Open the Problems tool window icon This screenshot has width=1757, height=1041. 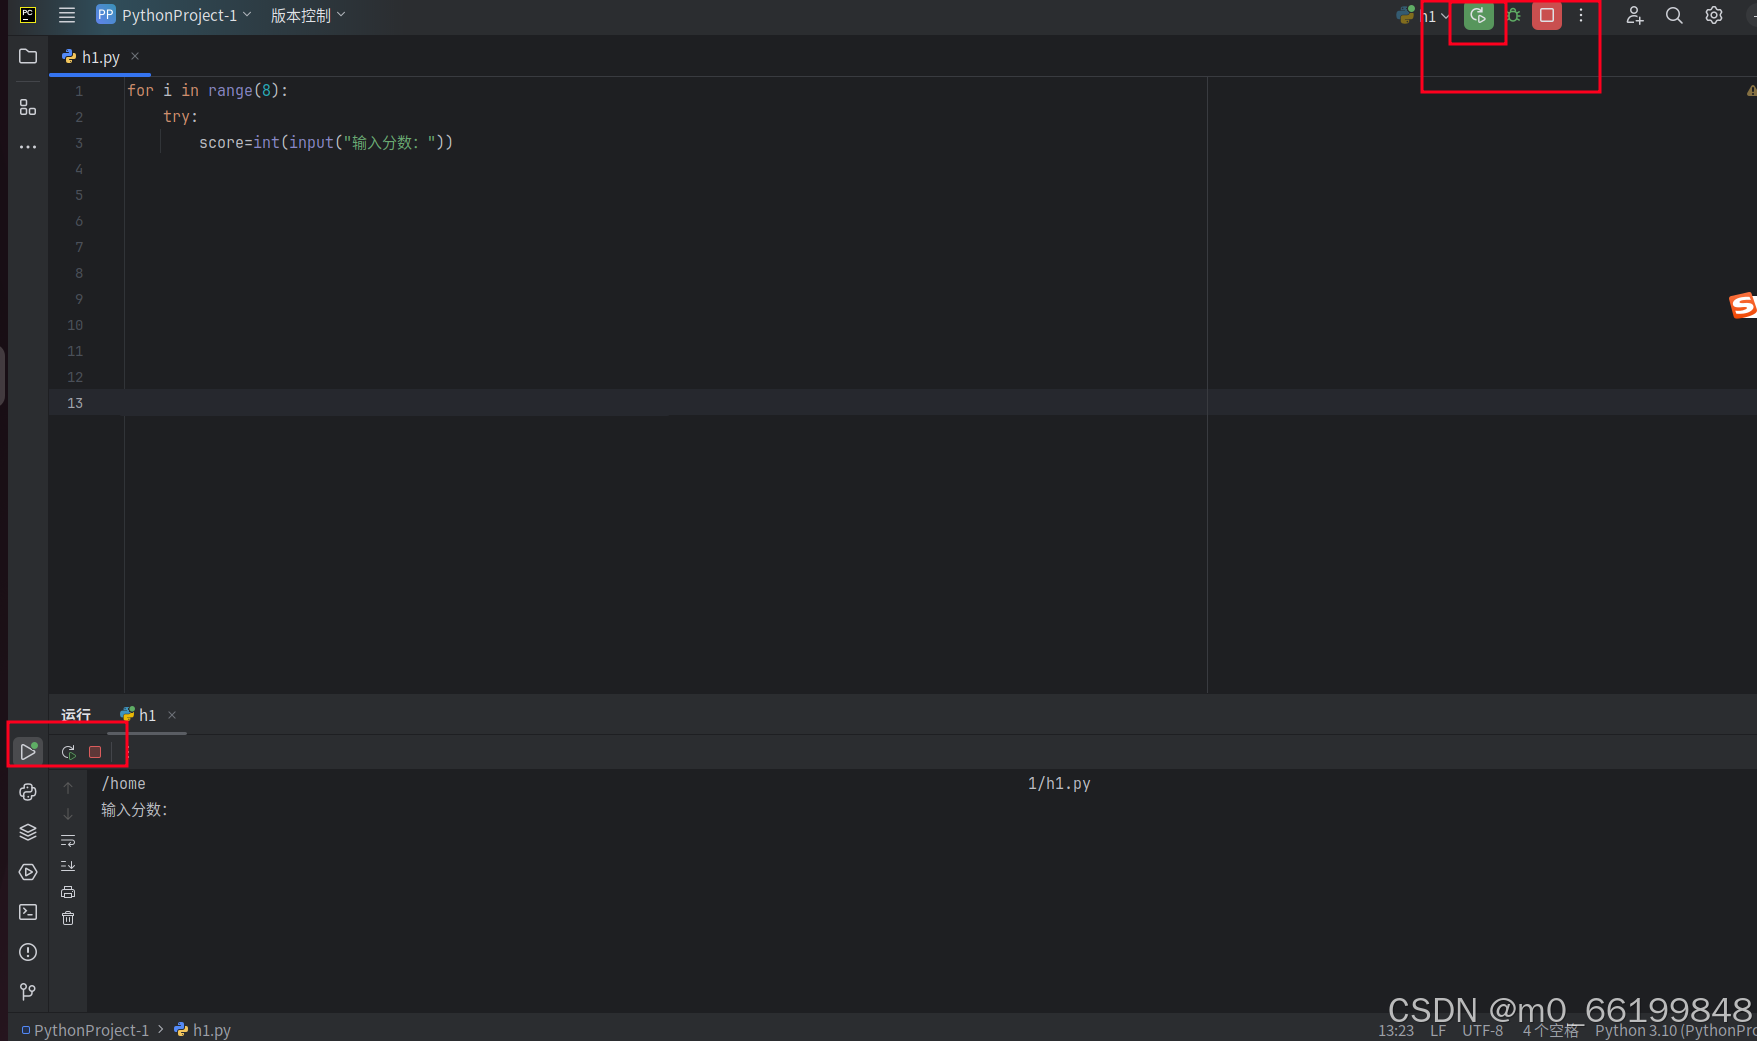(27, 952)
